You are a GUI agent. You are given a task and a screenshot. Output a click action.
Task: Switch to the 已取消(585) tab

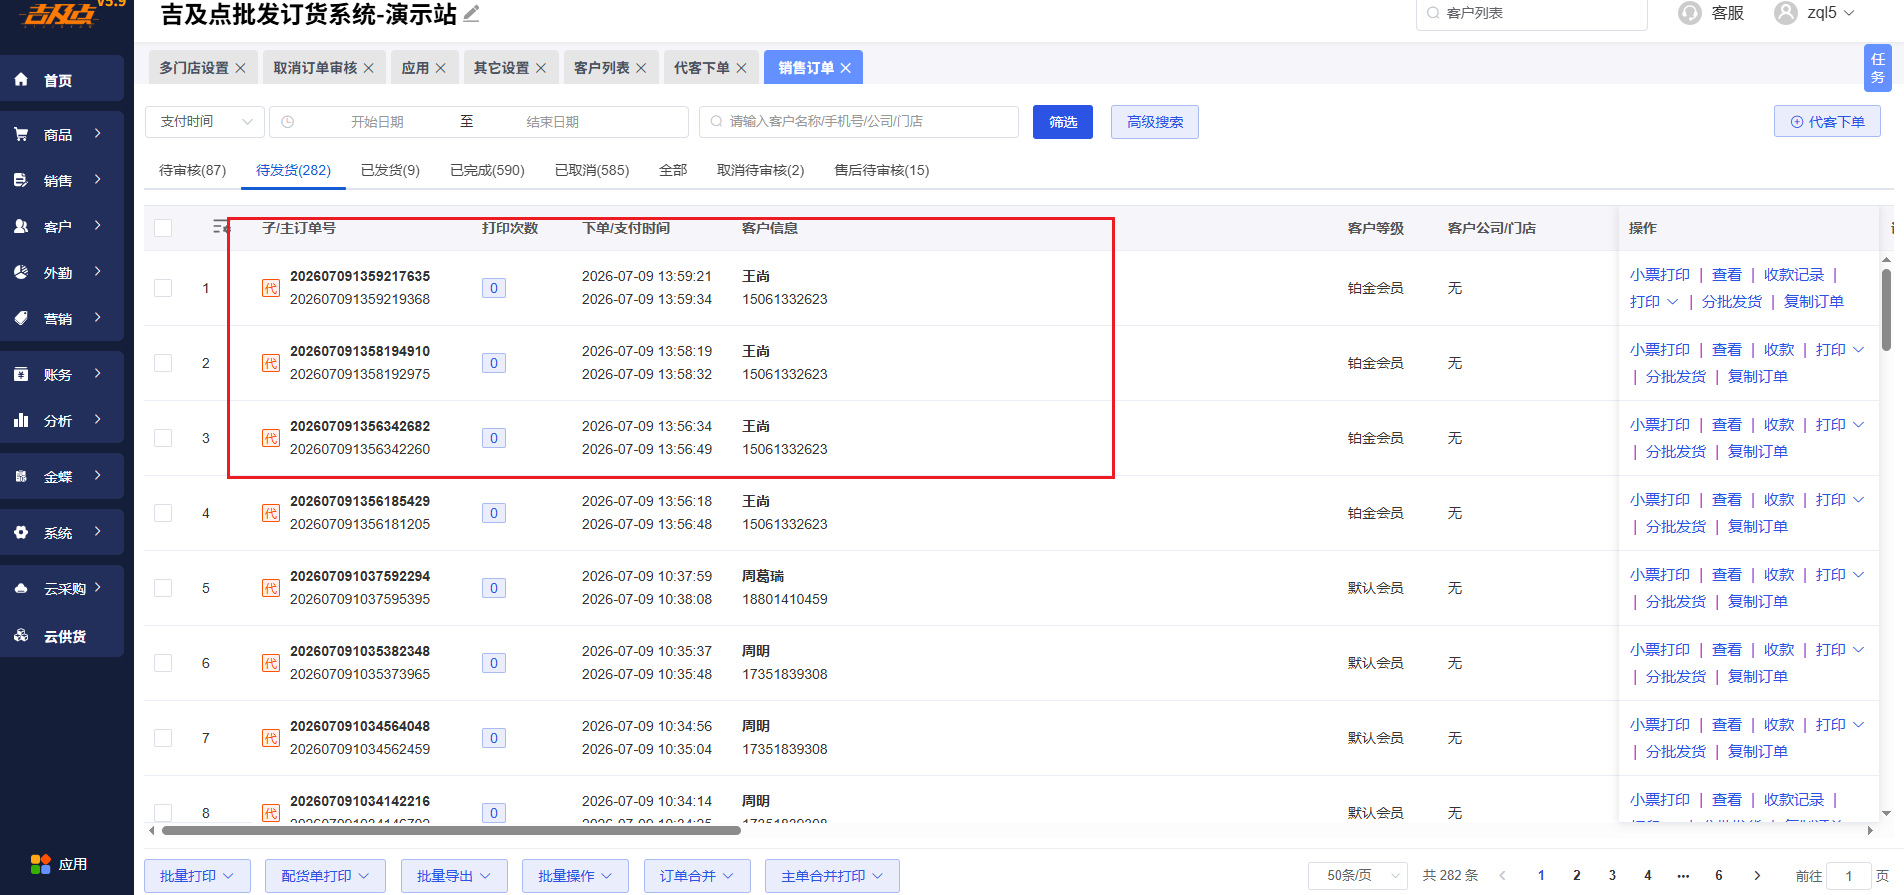tap(592, 170)
